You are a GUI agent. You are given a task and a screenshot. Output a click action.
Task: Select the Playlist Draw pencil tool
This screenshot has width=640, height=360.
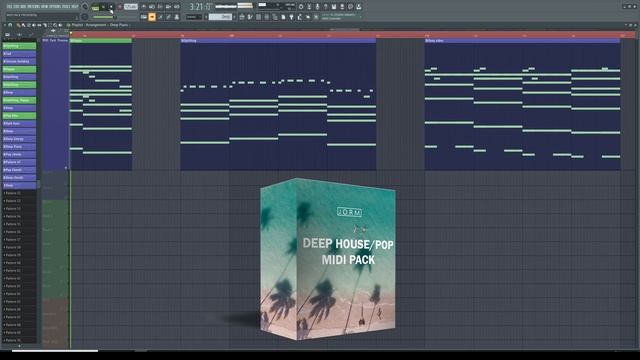(18, 25)
